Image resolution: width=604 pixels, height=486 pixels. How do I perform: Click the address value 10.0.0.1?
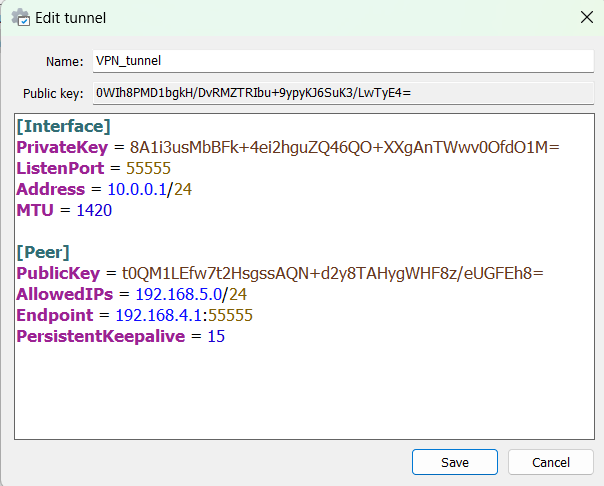(137, 189)
